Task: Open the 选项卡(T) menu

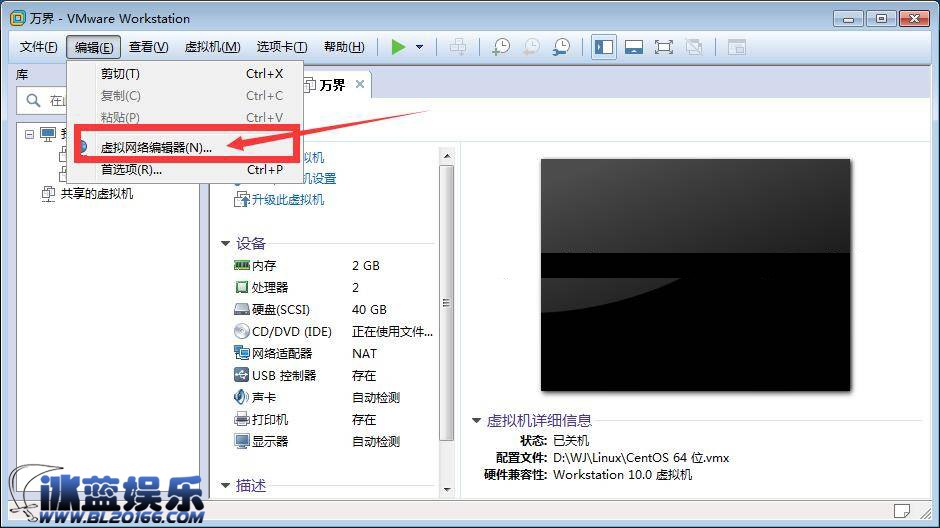Action: tap(282, 47)
